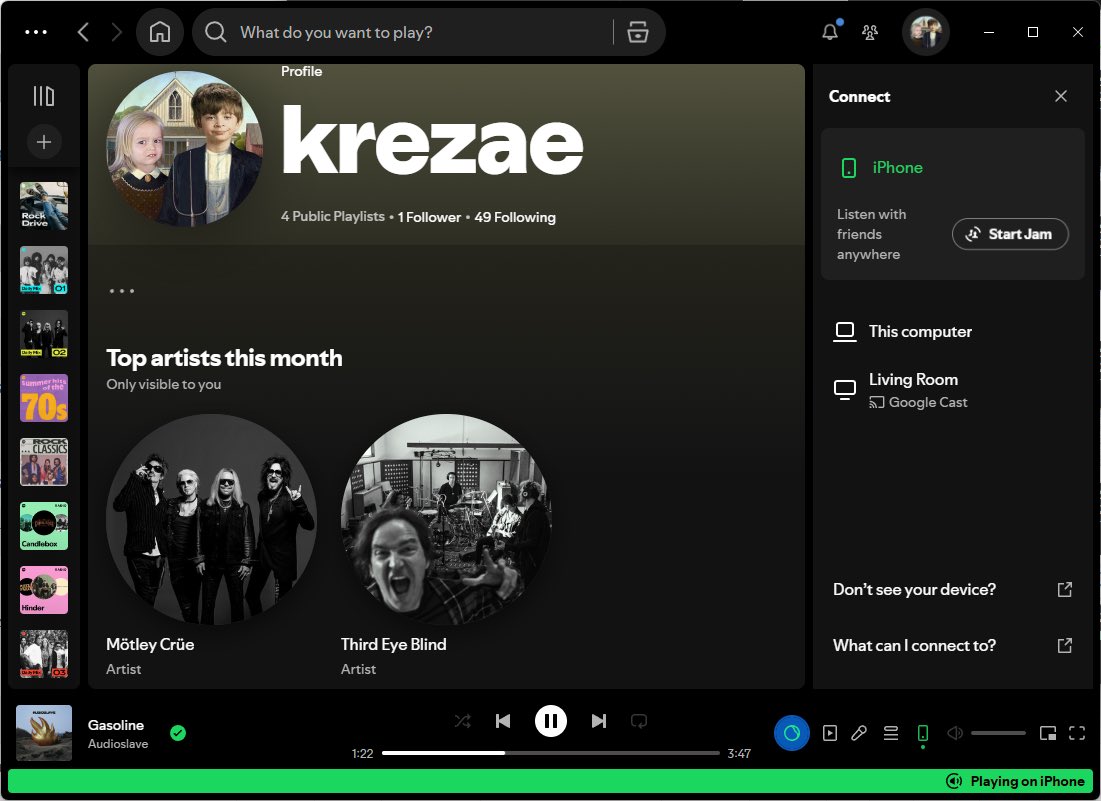Click Gasoline album cover in player

(44, 733)
